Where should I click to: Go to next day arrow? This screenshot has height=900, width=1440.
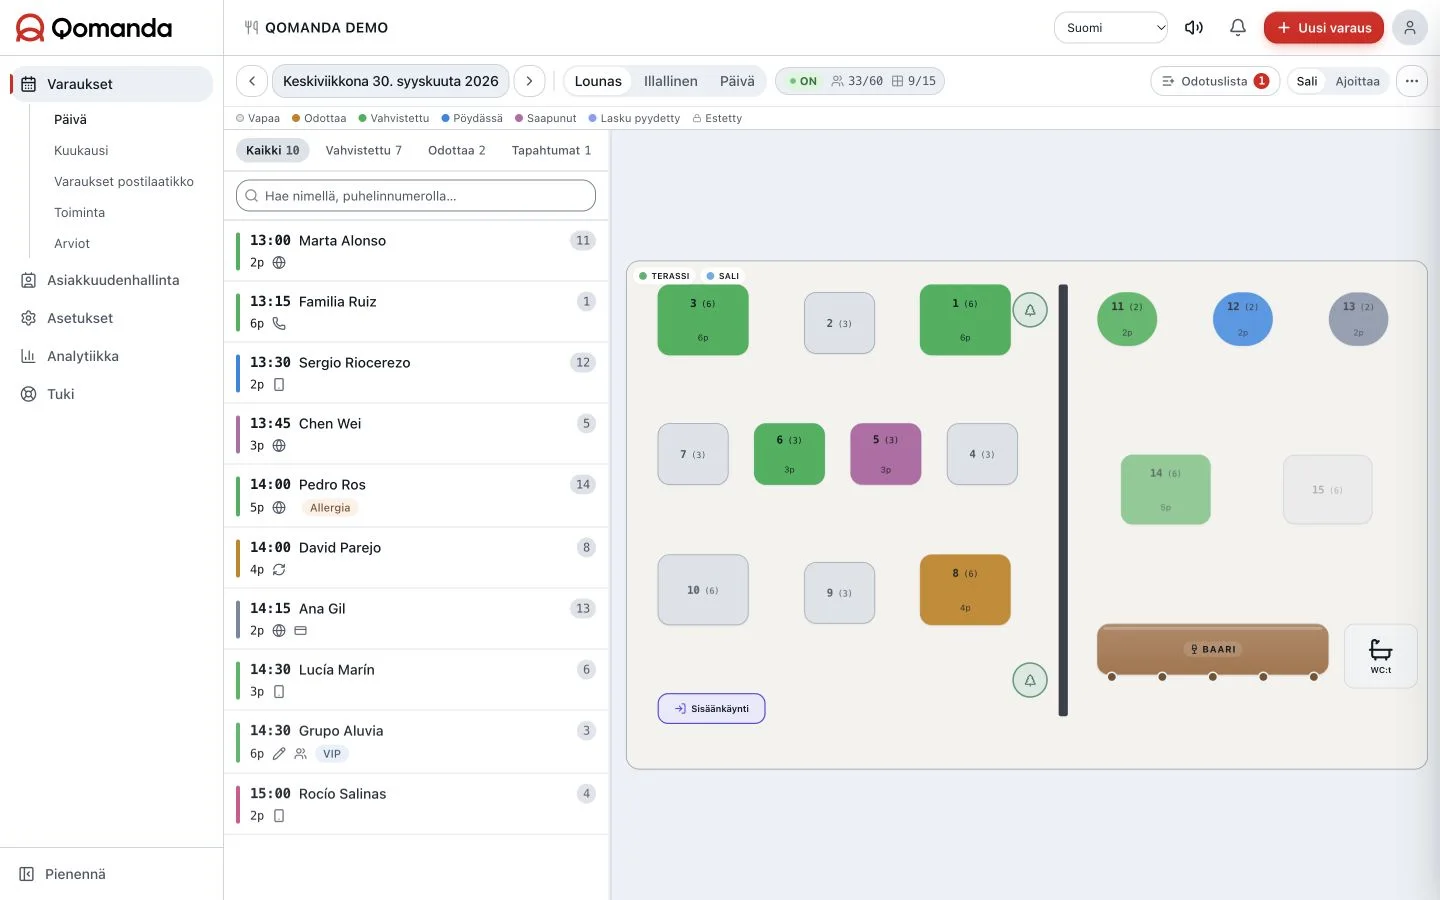[530, 81]
